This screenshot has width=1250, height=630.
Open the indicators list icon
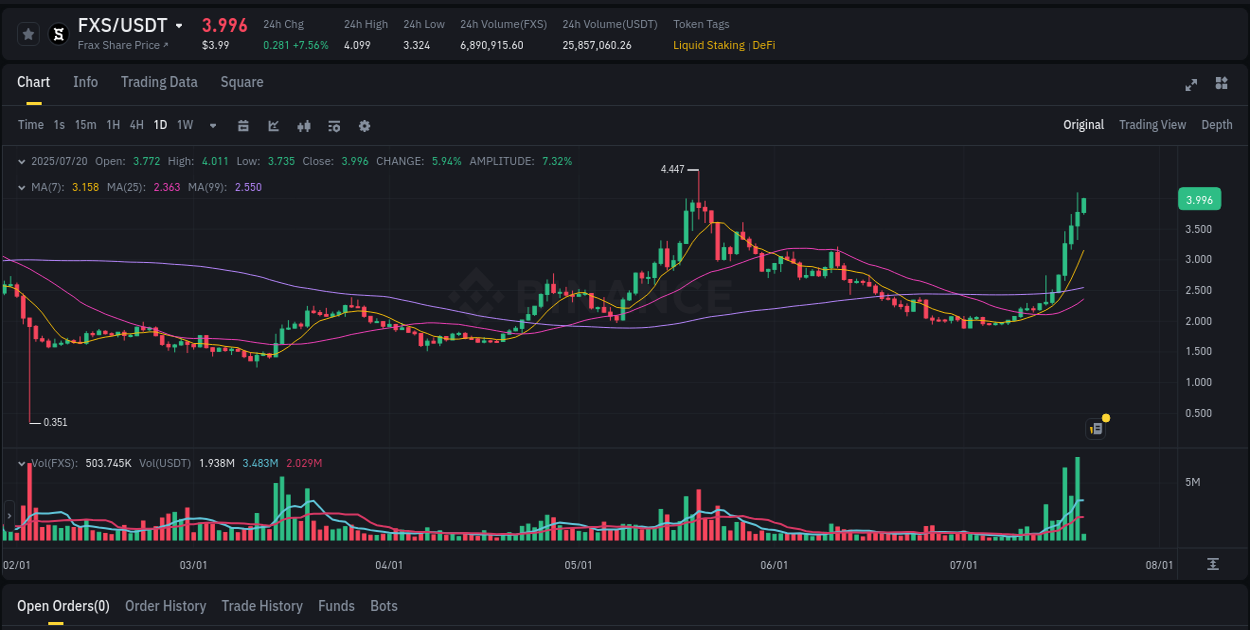tap(333, 126)
